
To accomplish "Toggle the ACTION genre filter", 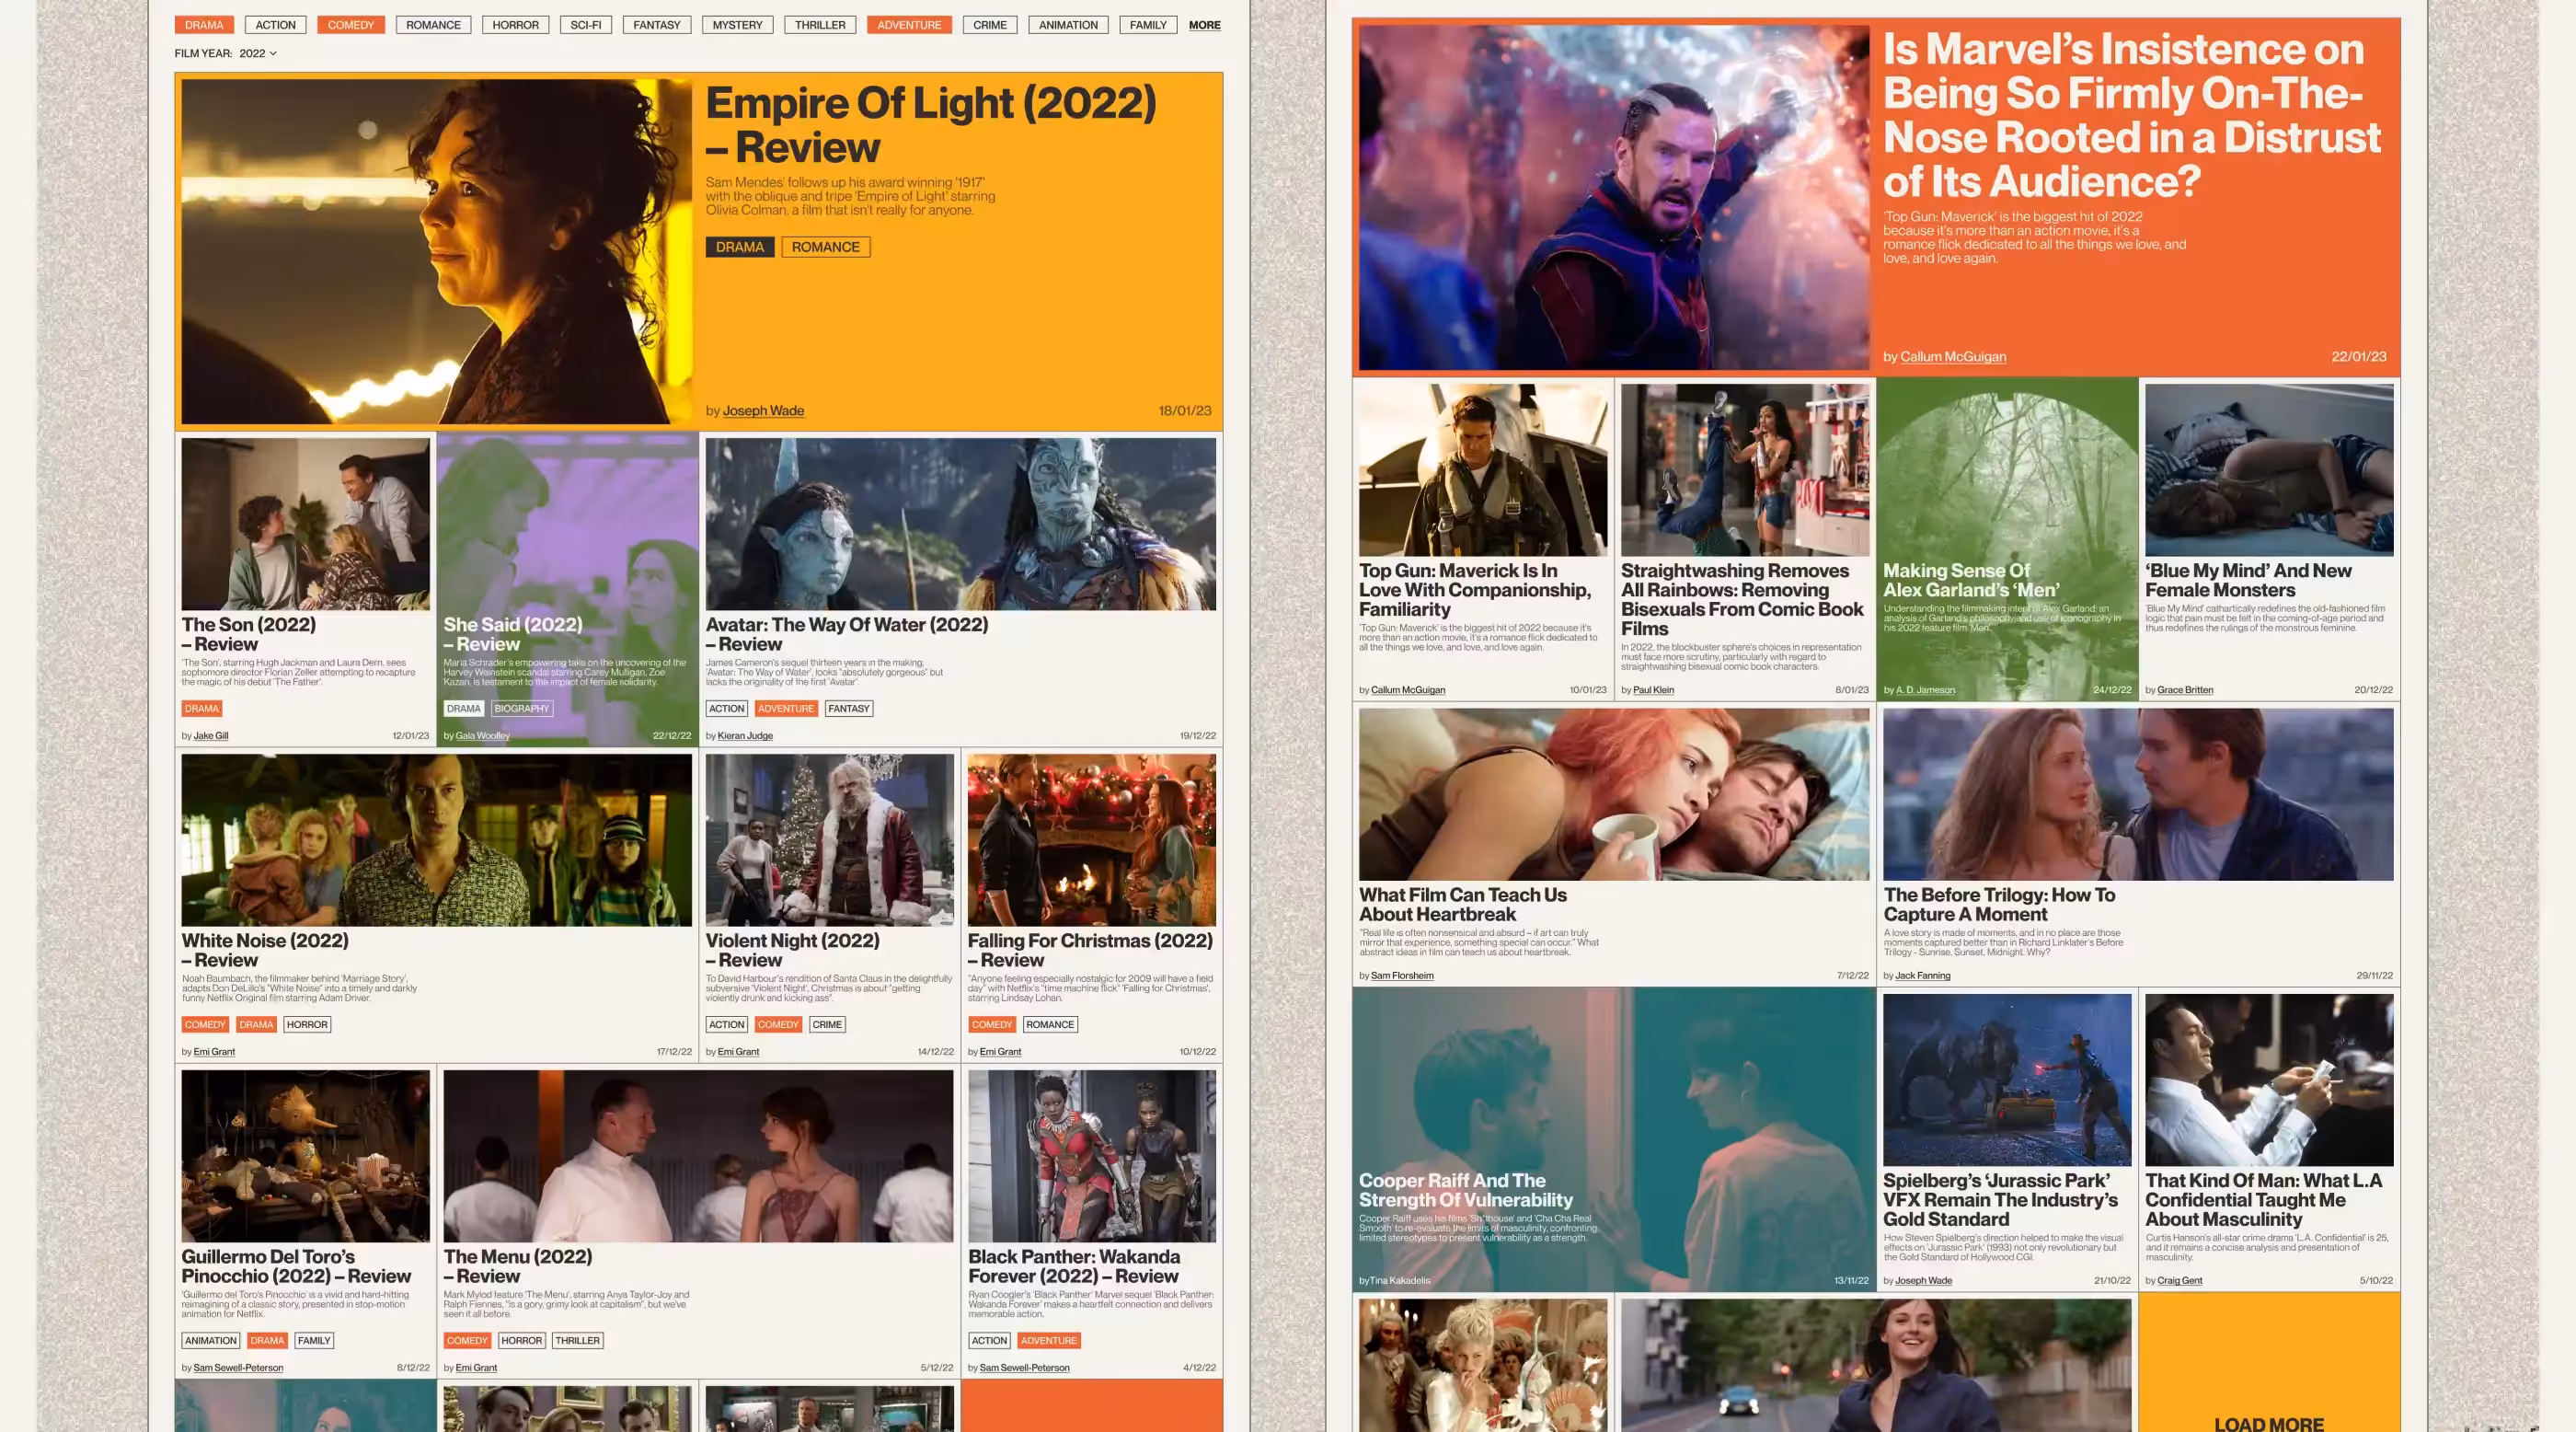I will (275, 25).
